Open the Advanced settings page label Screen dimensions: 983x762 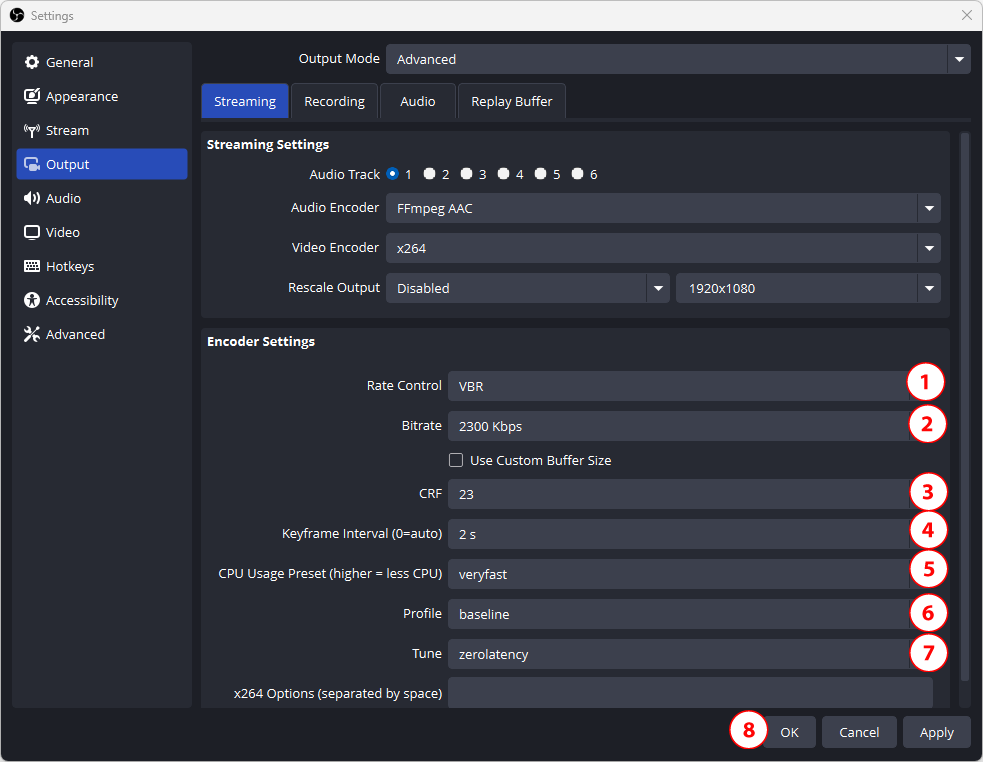[75, 334]
